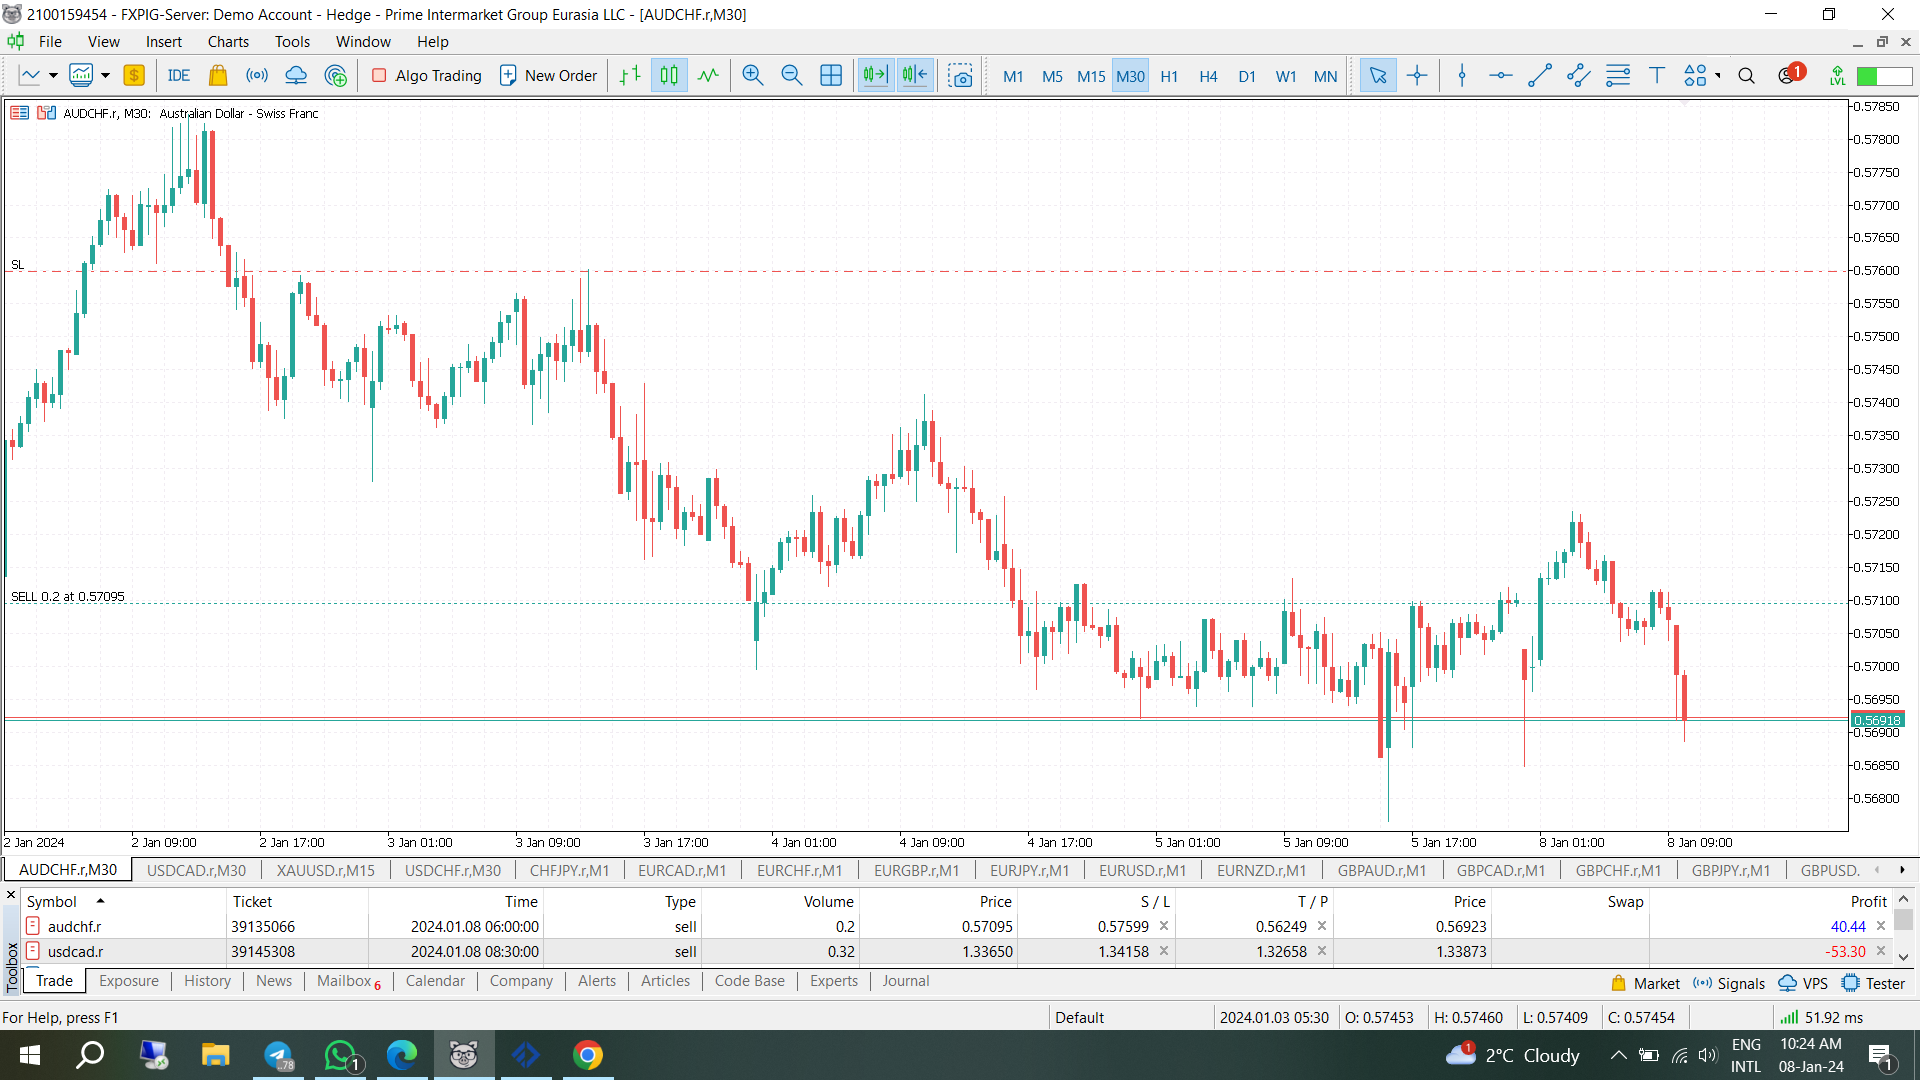Click the New Order button

point(548,75)
